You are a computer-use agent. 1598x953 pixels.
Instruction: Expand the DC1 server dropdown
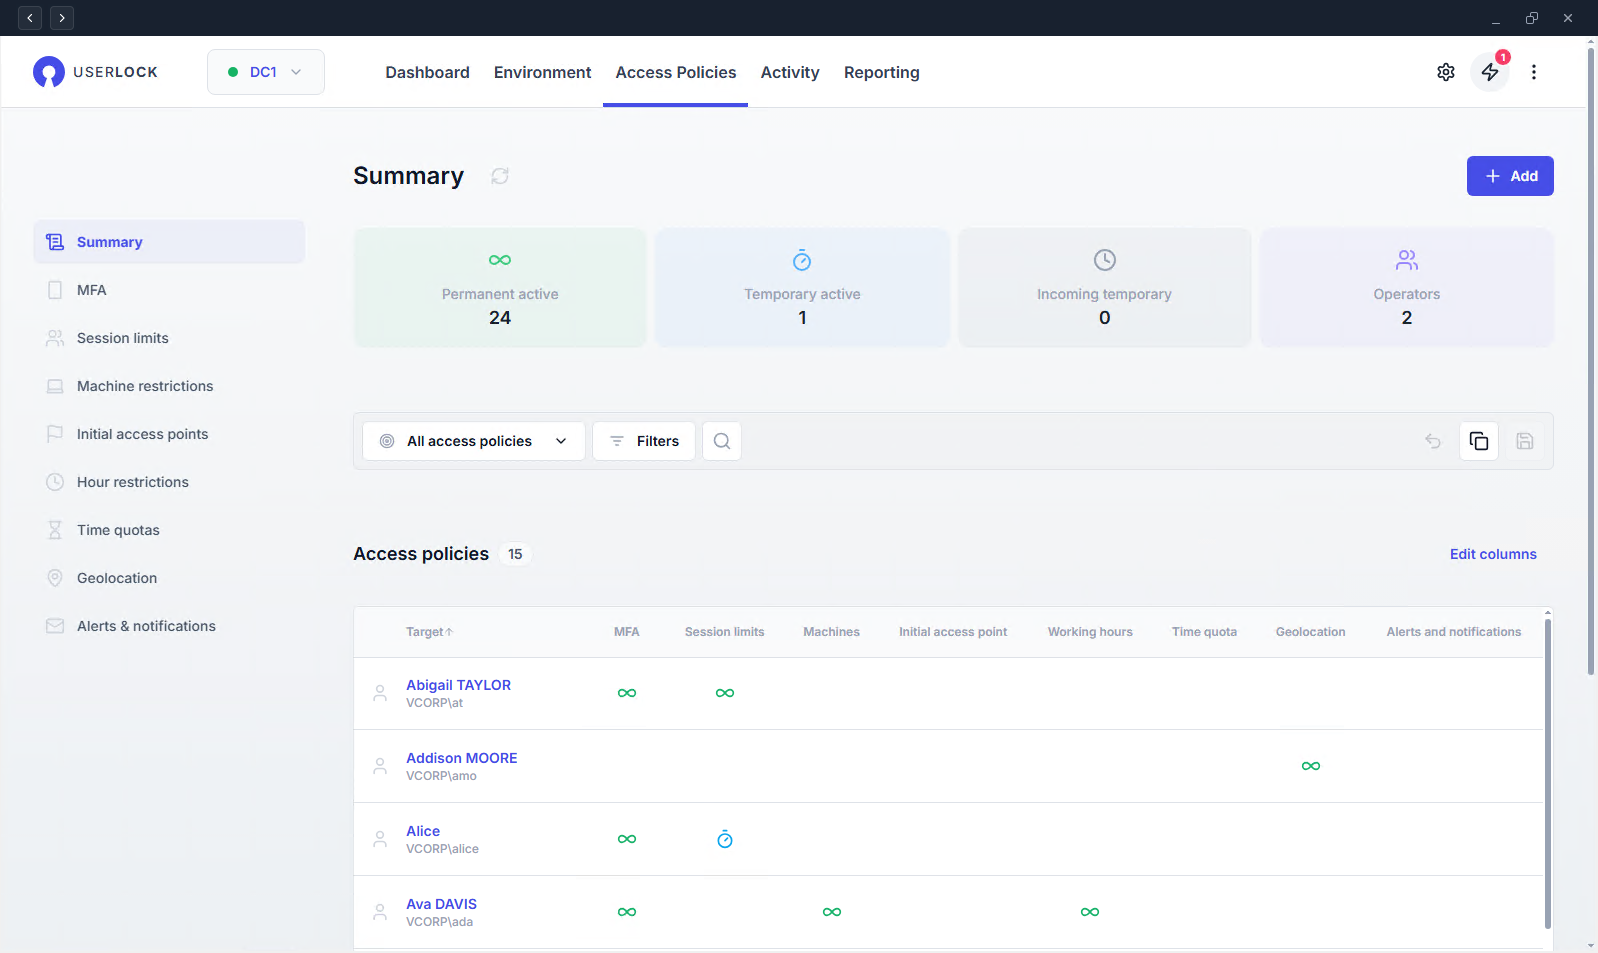pos(265,72)
